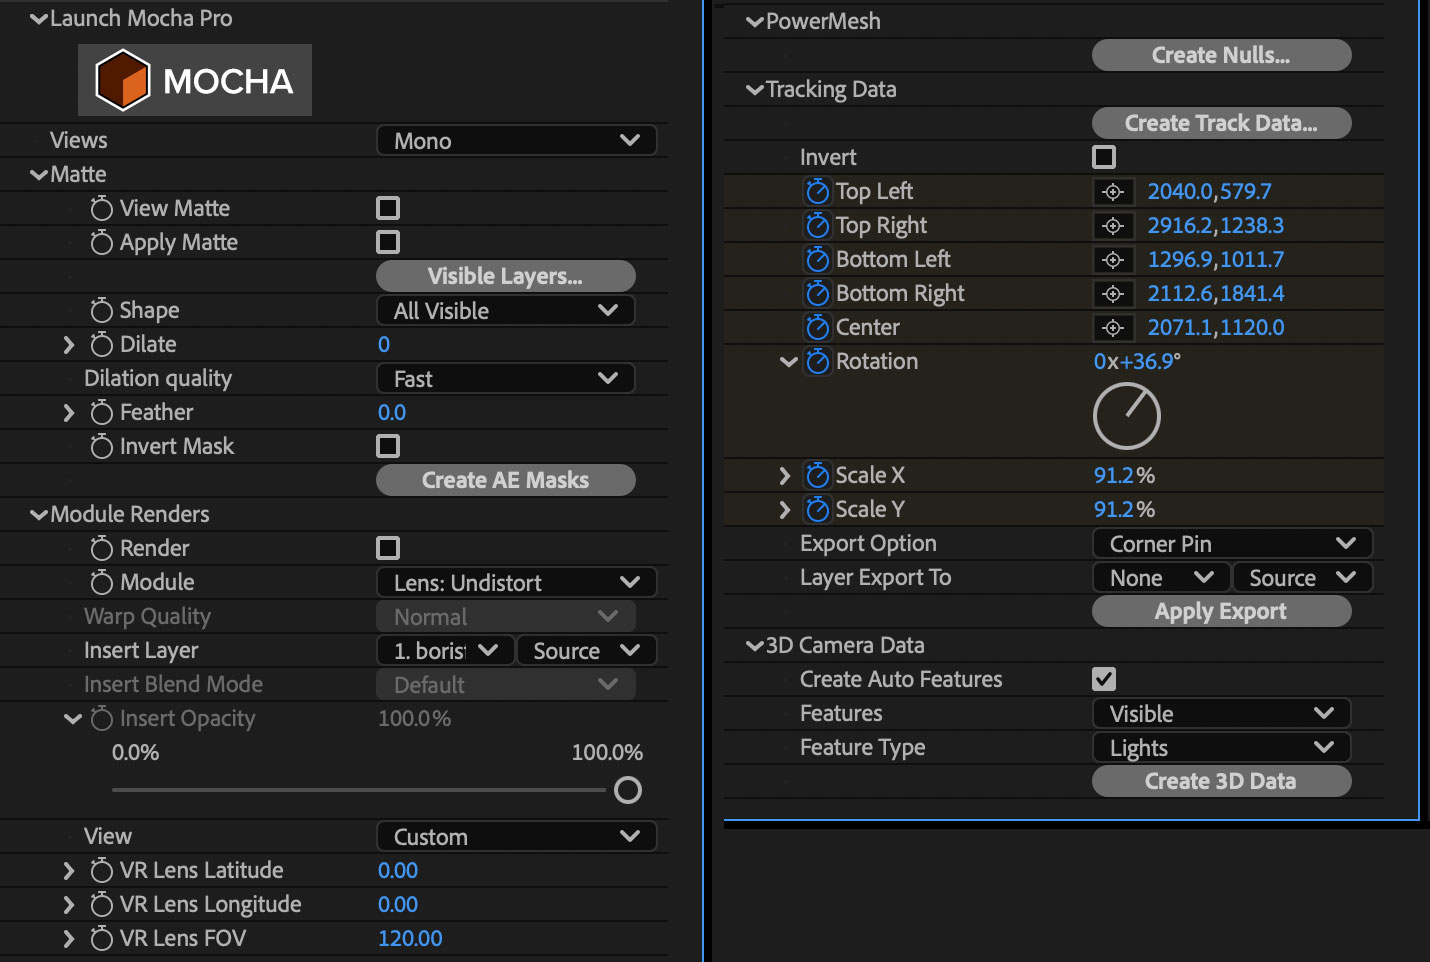Collapse the Module Renders section

39,515
